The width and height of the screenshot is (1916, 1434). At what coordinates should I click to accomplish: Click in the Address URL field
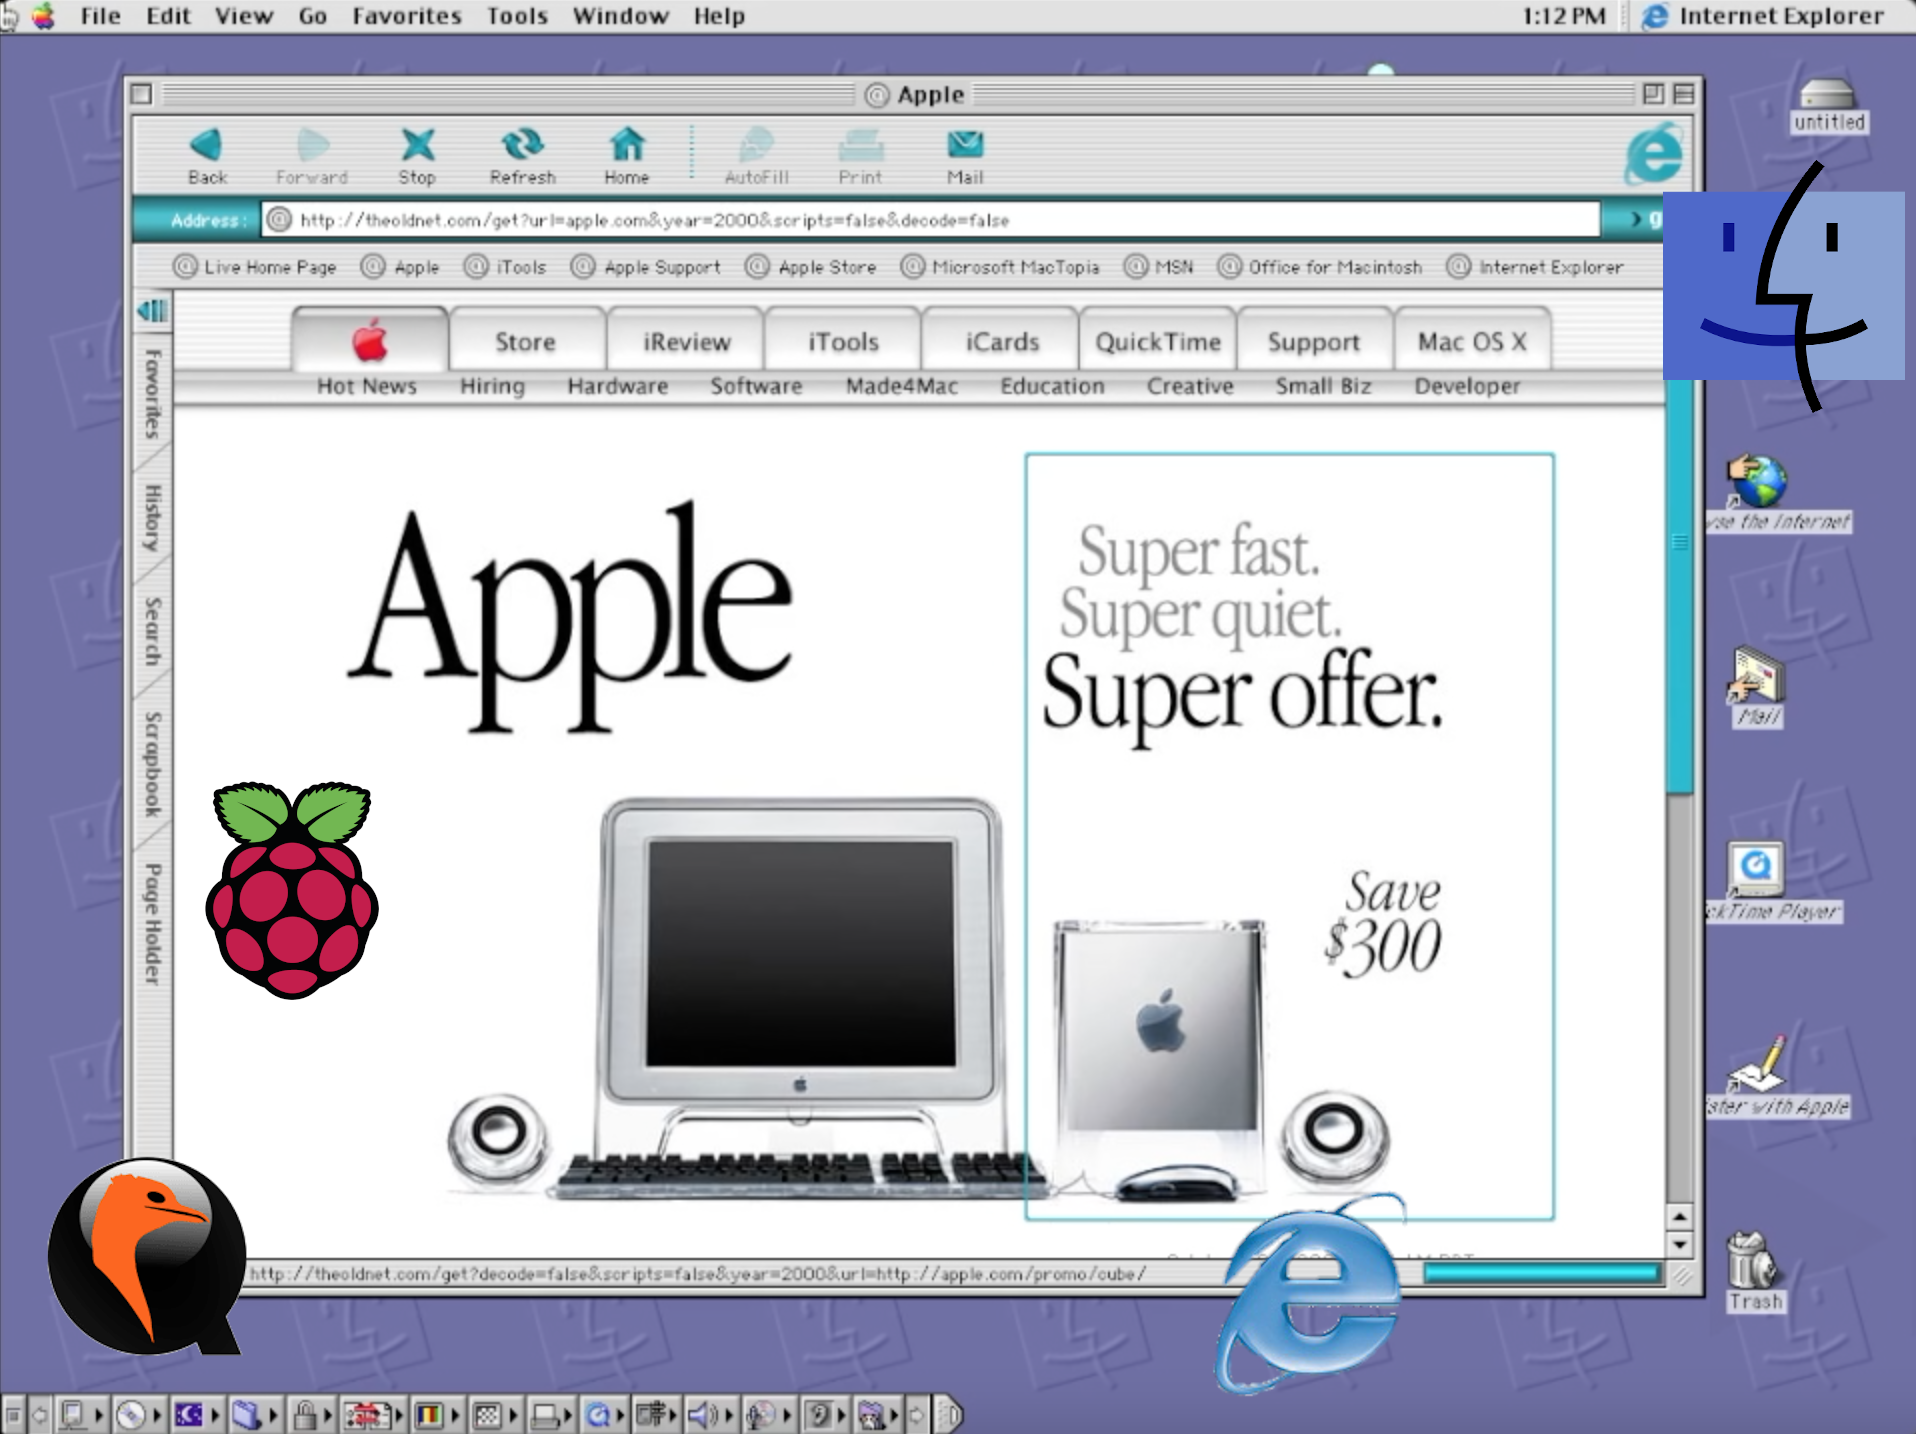pos(930,220)
